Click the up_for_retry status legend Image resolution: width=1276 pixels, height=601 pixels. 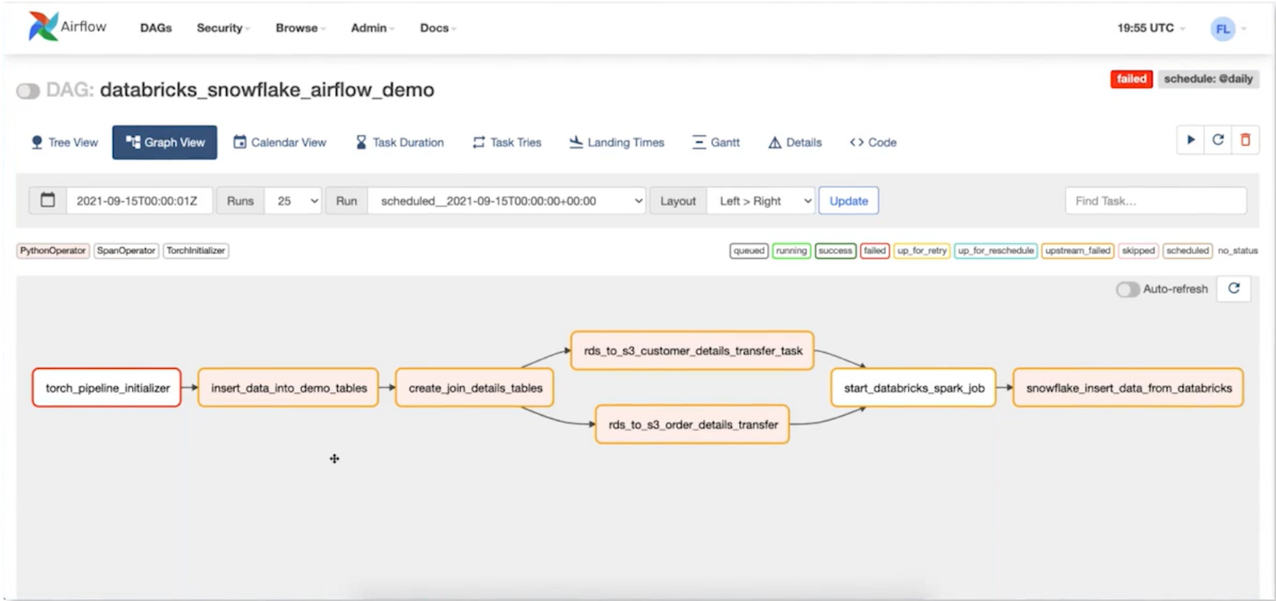coord(922,251)
